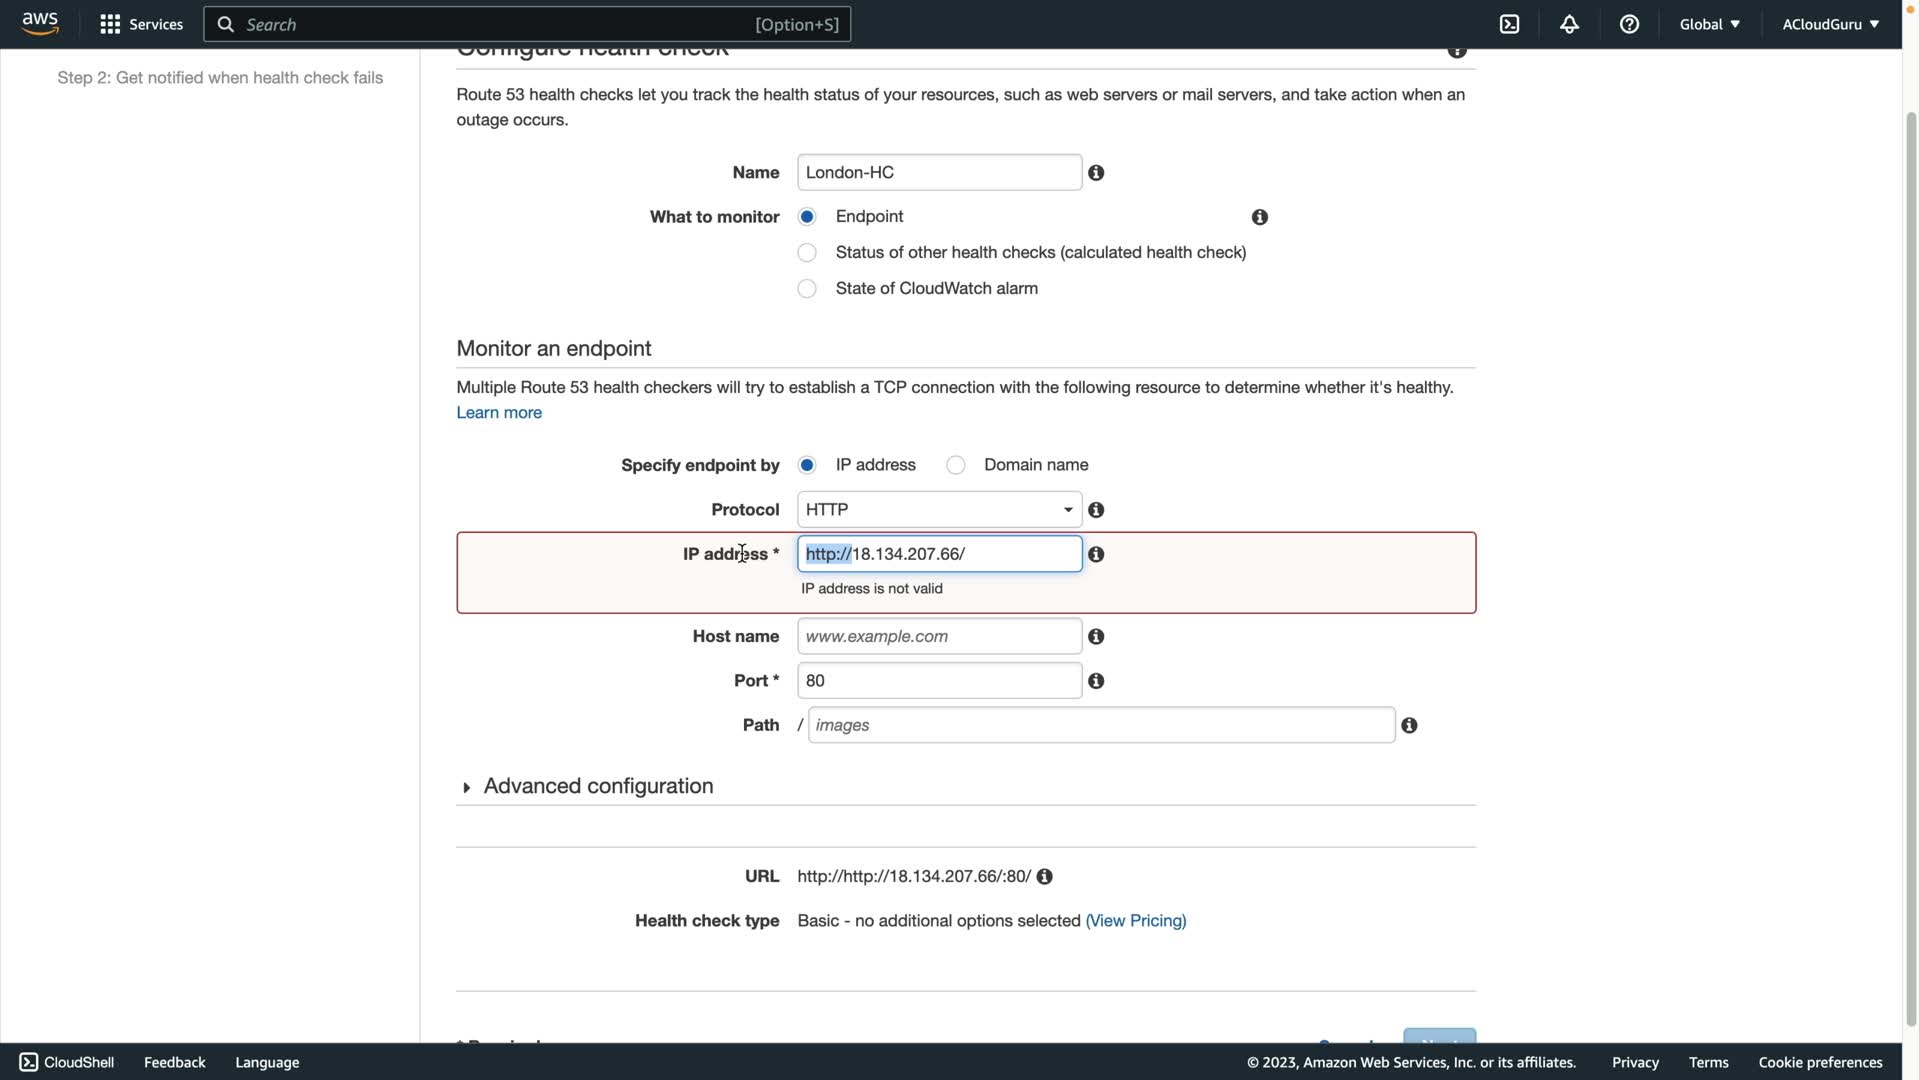The image size is (1920, 1080).
Task: Choose Domain name endpoint radio button
Action: (x=956, y=465)
